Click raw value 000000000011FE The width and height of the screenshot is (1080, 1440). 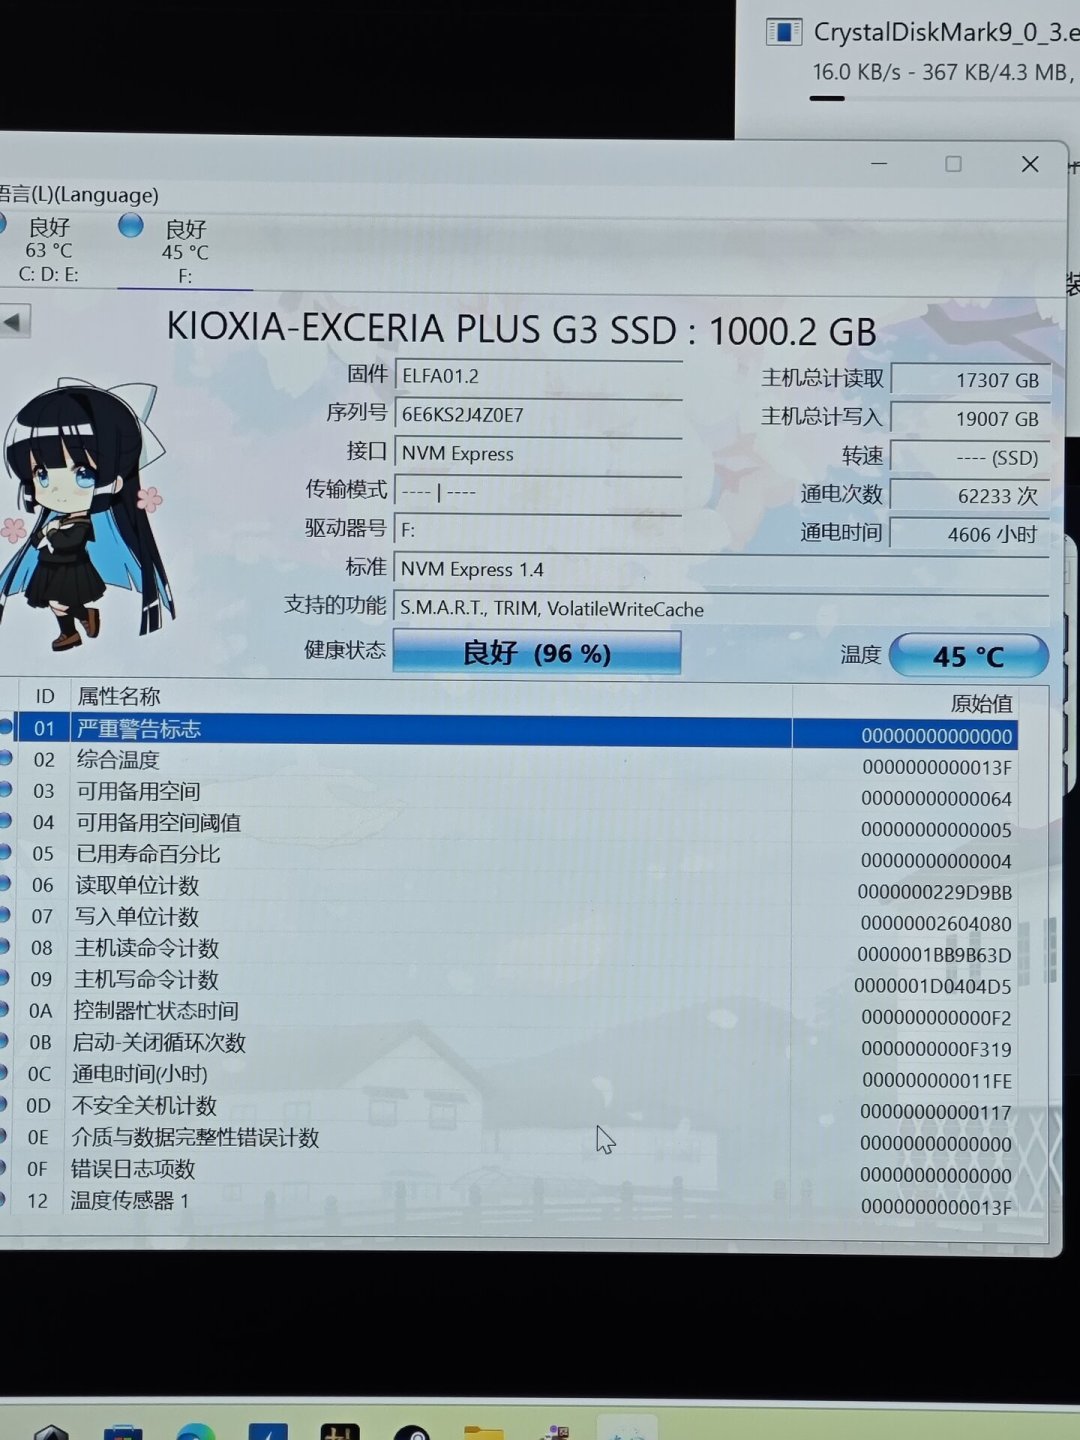click(x=936, y=1081)
